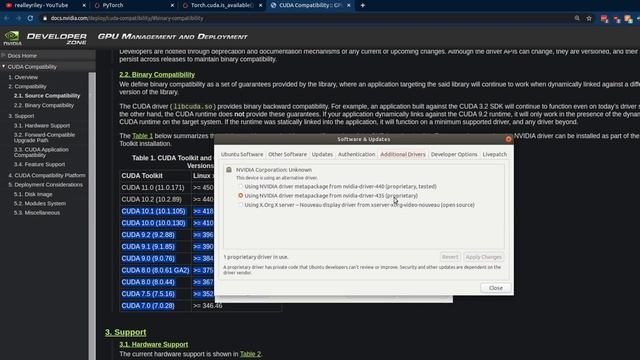Screen dimensions: 640x360
Task: Select nvidia-driver-435 proprietary option
Action: [x=328, y=196]
